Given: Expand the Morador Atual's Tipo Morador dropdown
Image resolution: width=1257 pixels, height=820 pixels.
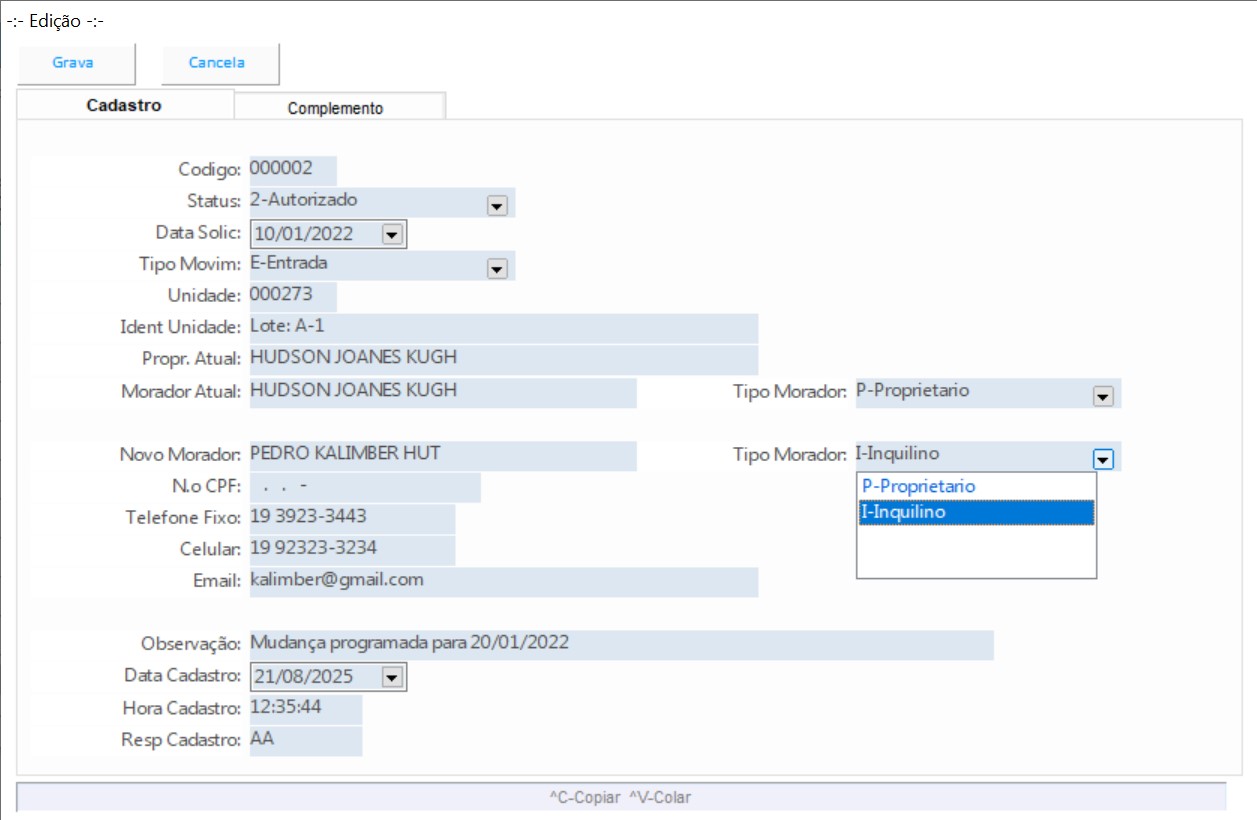Looking at the screenshot, I should click(x=1102, y=396).
